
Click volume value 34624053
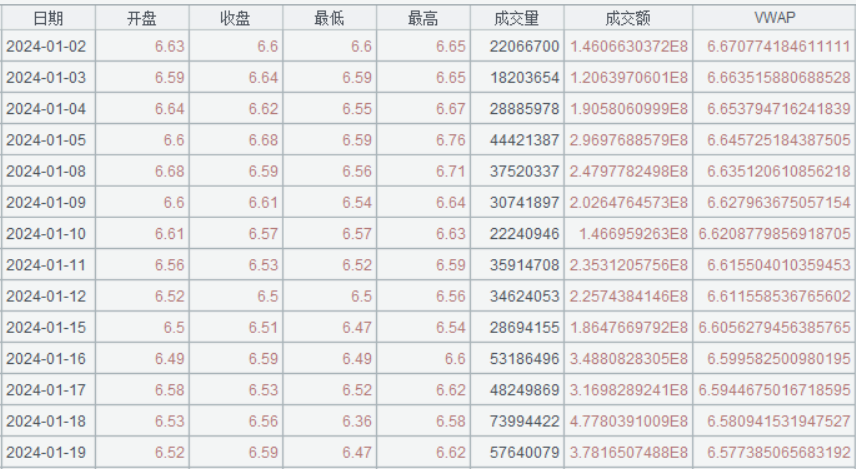(x=525, y=296)
